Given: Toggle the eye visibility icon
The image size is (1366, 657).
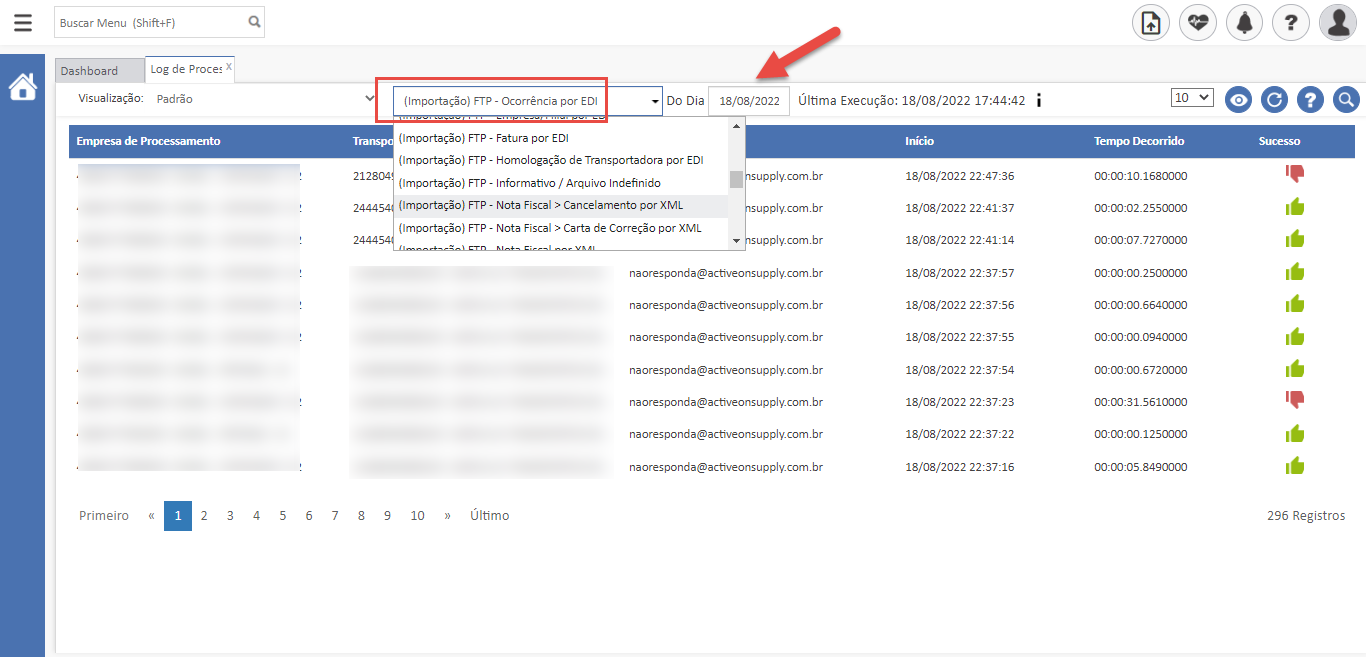Looking at the screenshot, I should pyautogui.click(x=1239, y=99).
